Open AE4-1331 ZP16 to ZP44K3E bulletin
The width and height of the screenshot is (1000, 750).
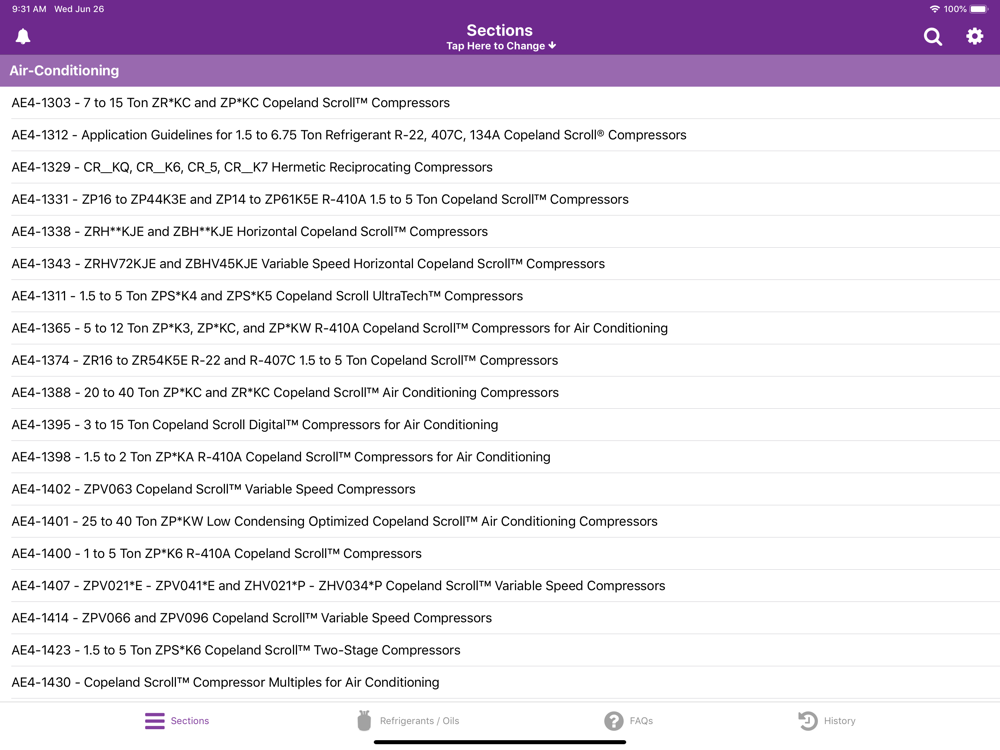500,200
